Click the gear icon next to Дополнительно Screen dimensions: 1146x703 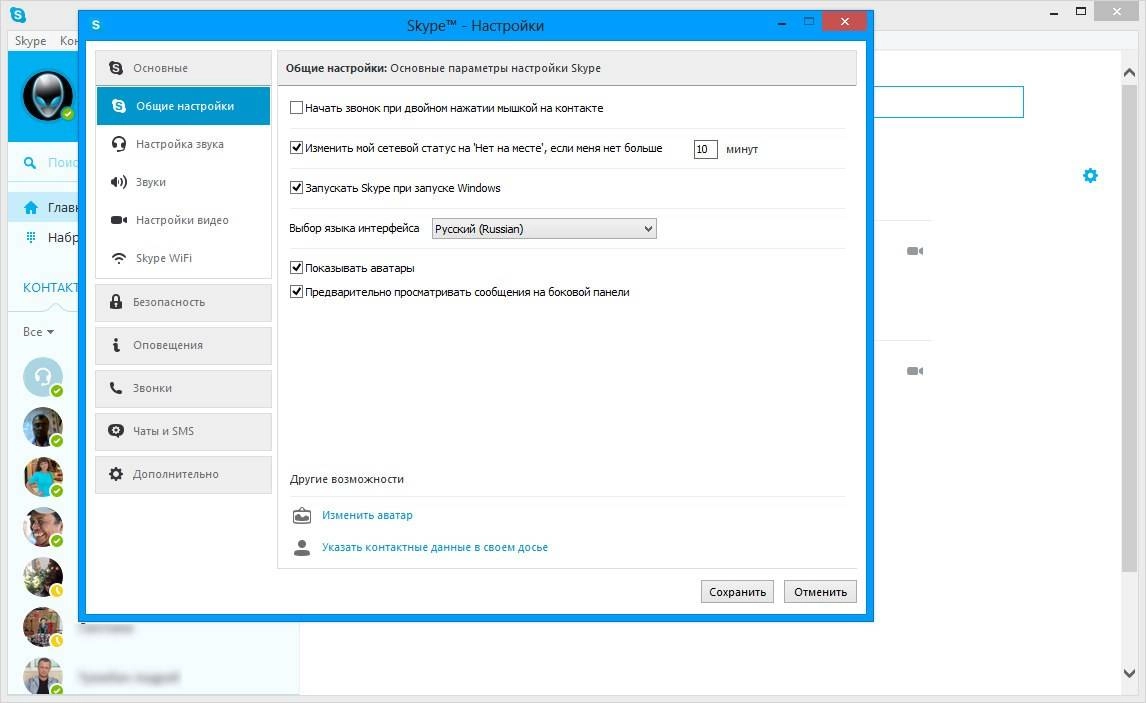(x=115, y=474)
